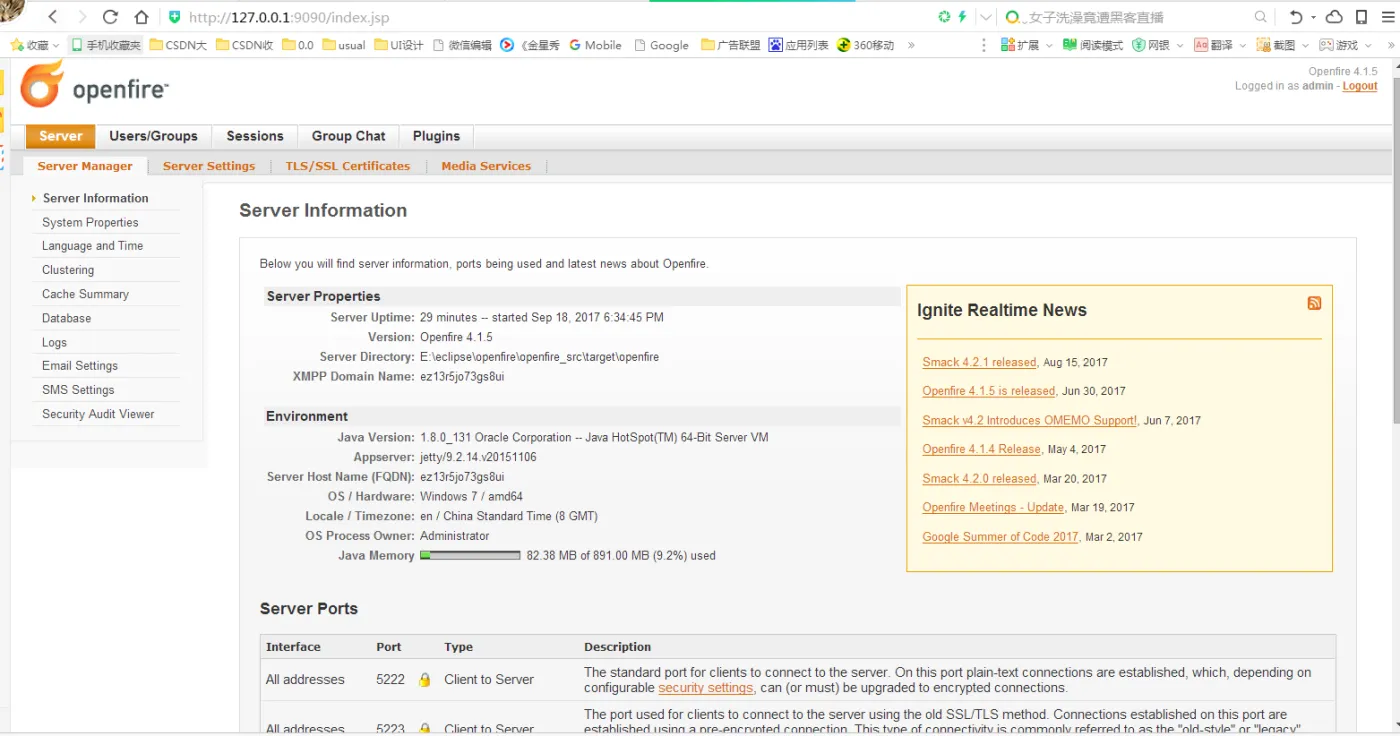The width and height of the screenshot is (1400, 736).
Task: Show more bookmarks via the overflow chevron
Action: pos(911,45)
